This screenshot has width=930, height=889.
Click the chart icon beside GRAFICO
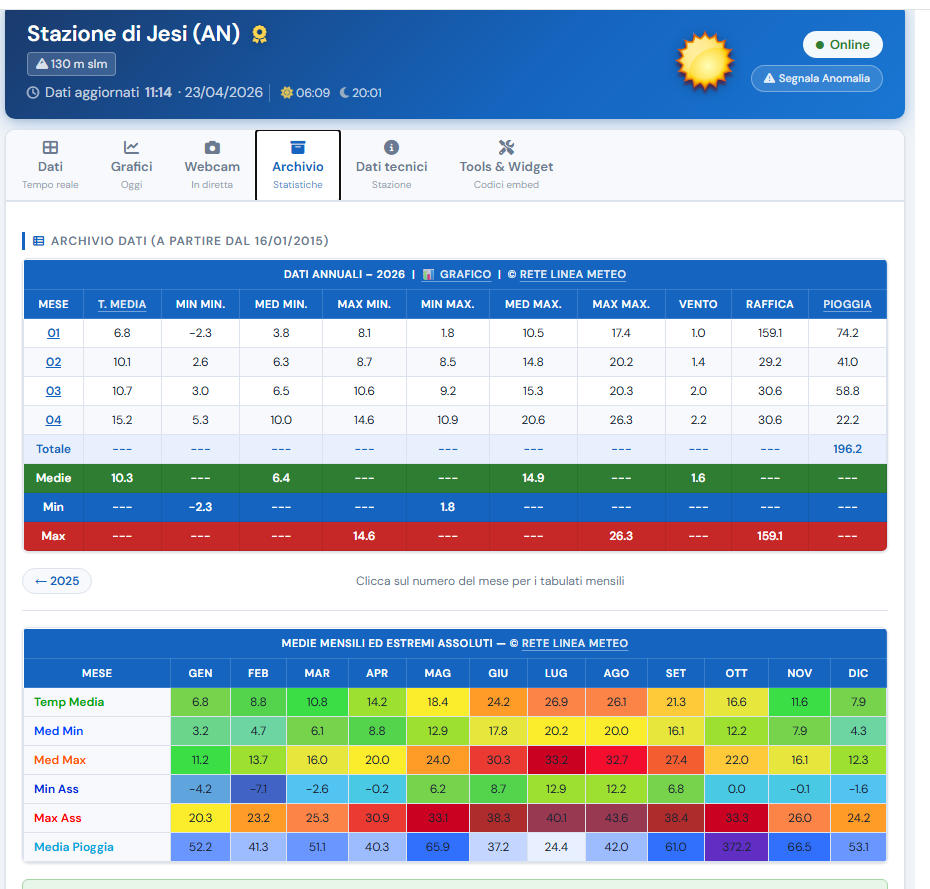tap(428, 274)
